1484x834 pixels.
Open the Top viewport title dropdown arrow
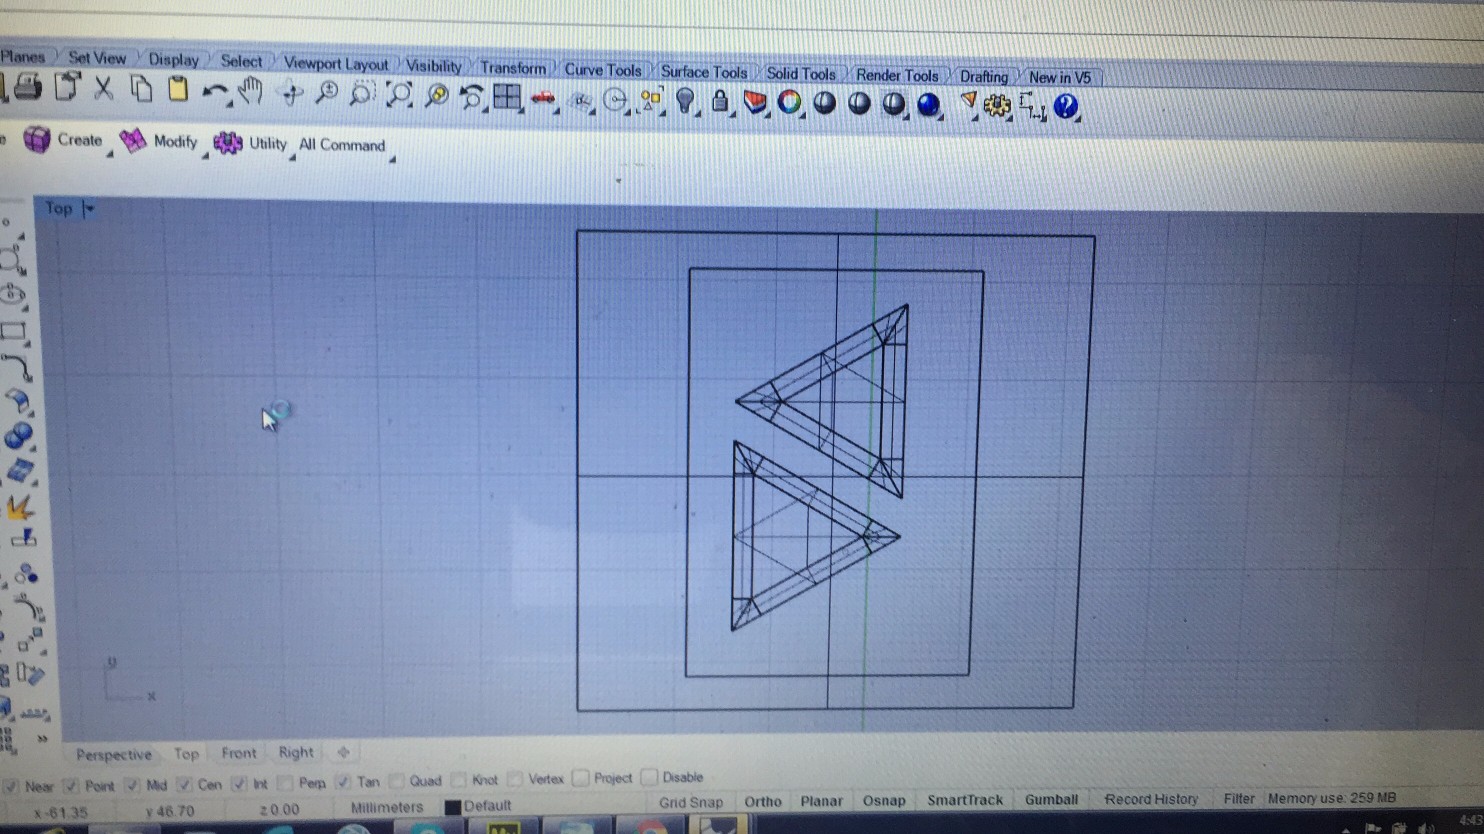point(89,209)
